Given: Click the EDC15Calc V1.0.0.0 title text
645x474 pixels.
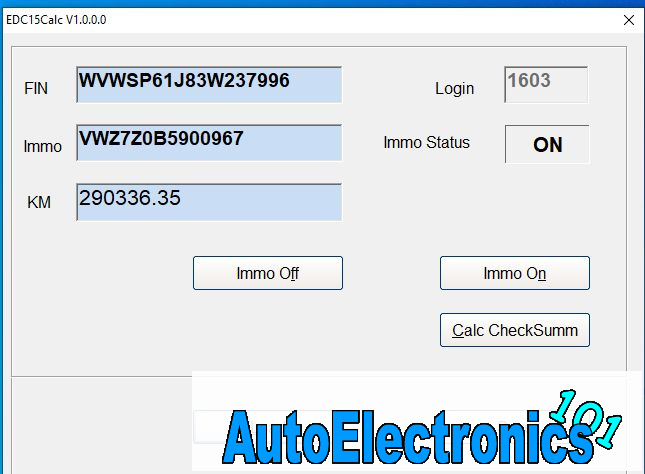Looking at the screenshot, I should click(x=56, y=19).
